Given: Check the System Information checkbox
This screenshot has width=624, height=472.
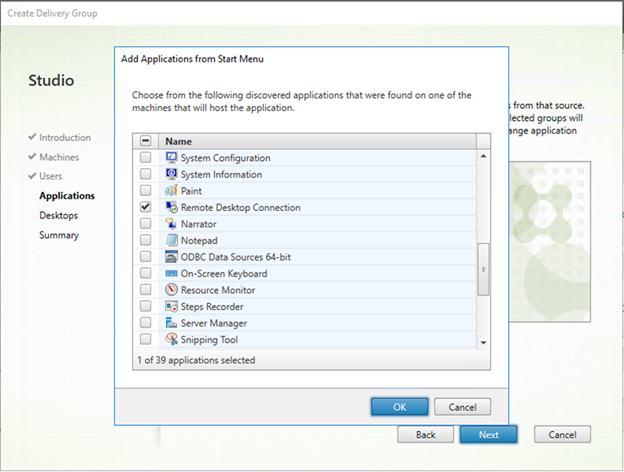Looking at the screenshot, I should (x=146, y=174).
